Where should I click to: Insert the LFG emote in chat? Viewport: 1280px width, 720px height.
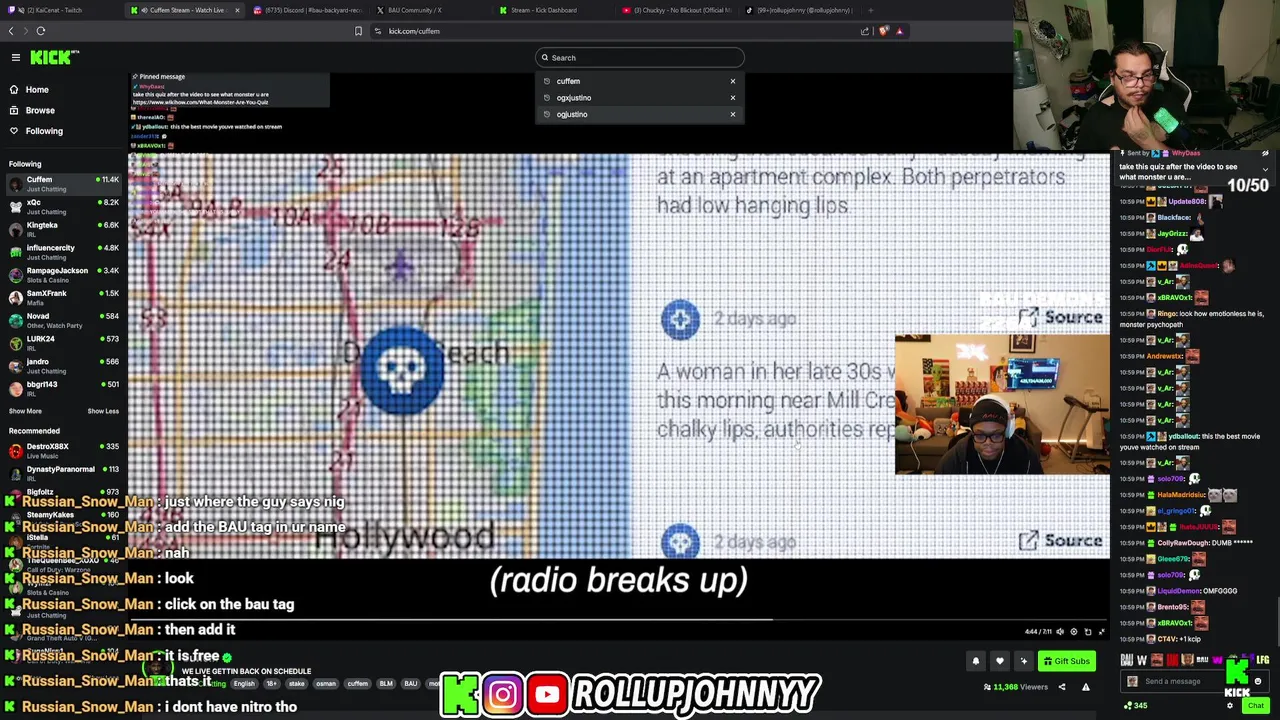coord(1263,660)
